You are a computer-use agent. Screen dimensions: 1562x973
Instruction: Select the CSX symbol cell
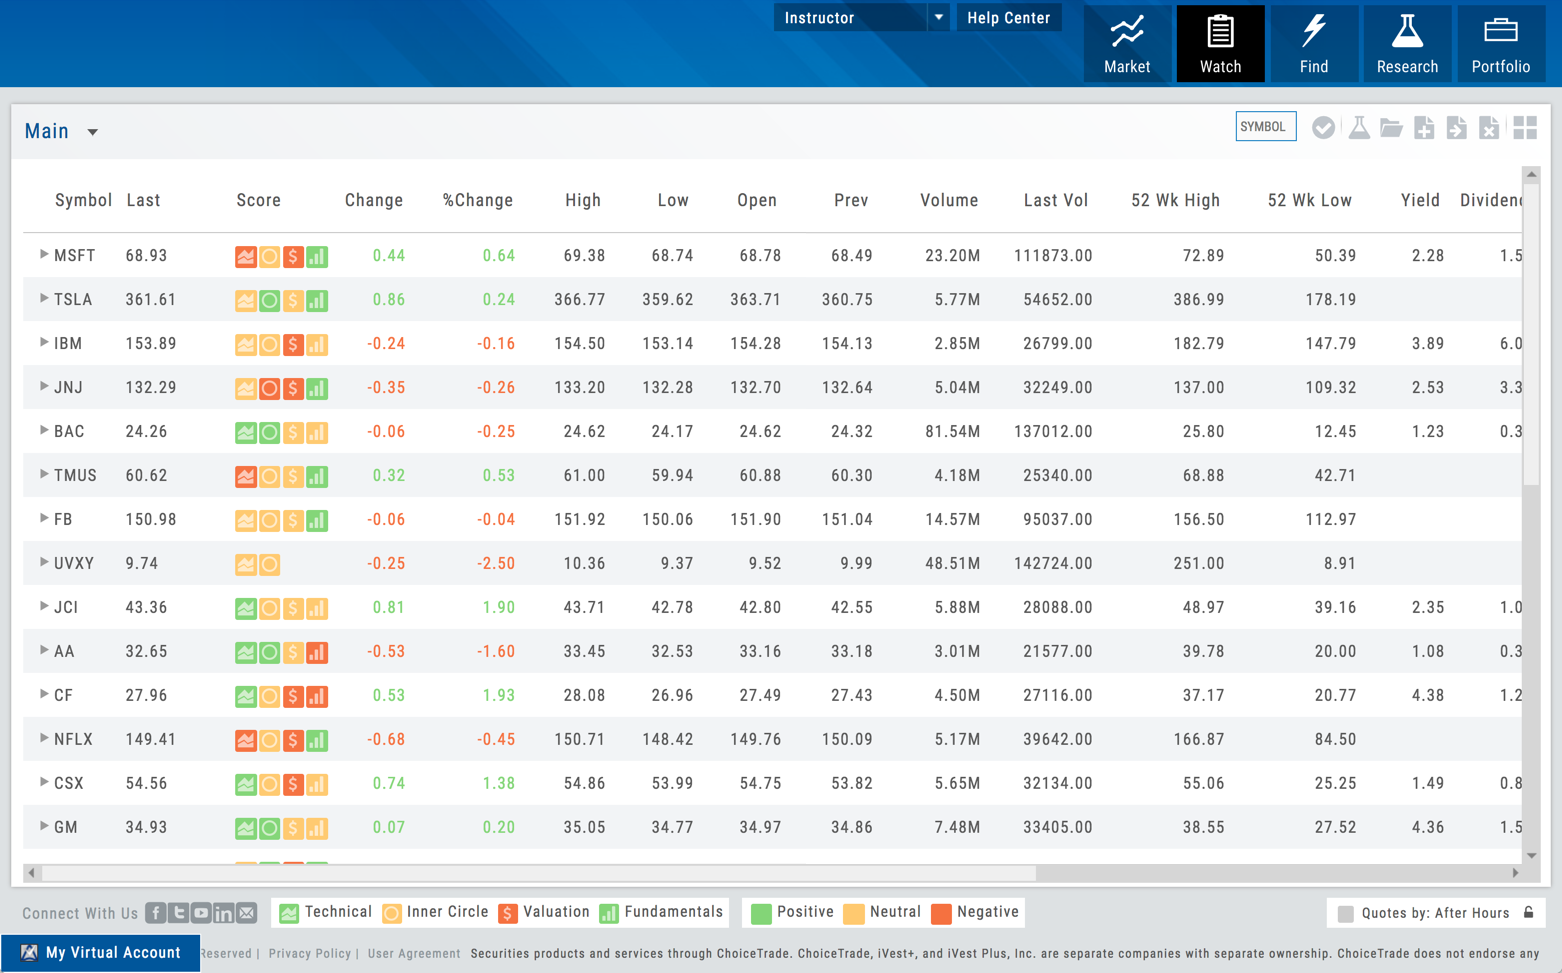[x=69, y=783]
